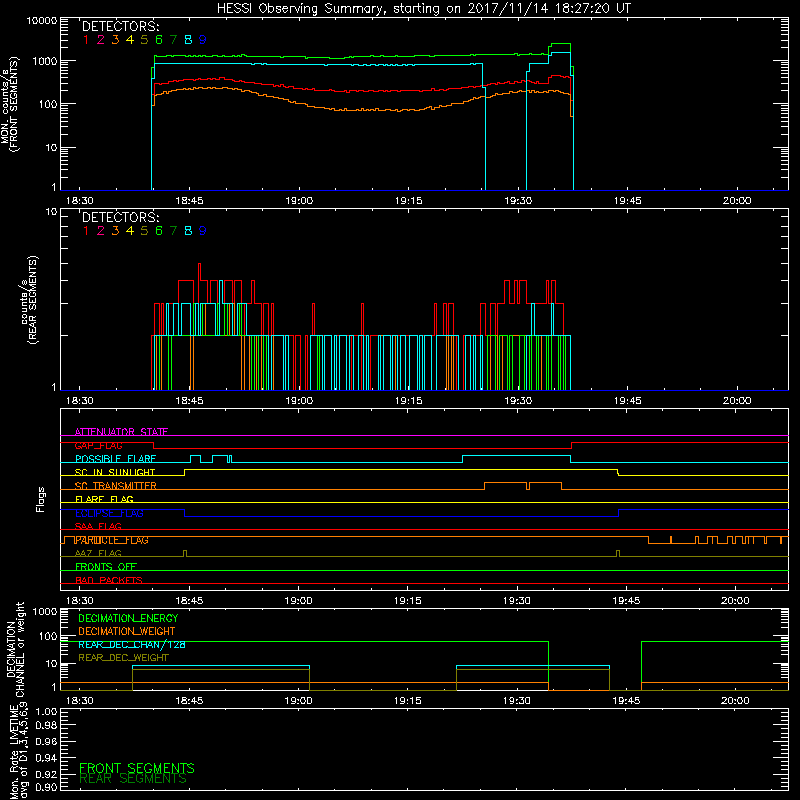Click the HESSI Observing Summary title text

pyautogui.click(x=423, y=9)
